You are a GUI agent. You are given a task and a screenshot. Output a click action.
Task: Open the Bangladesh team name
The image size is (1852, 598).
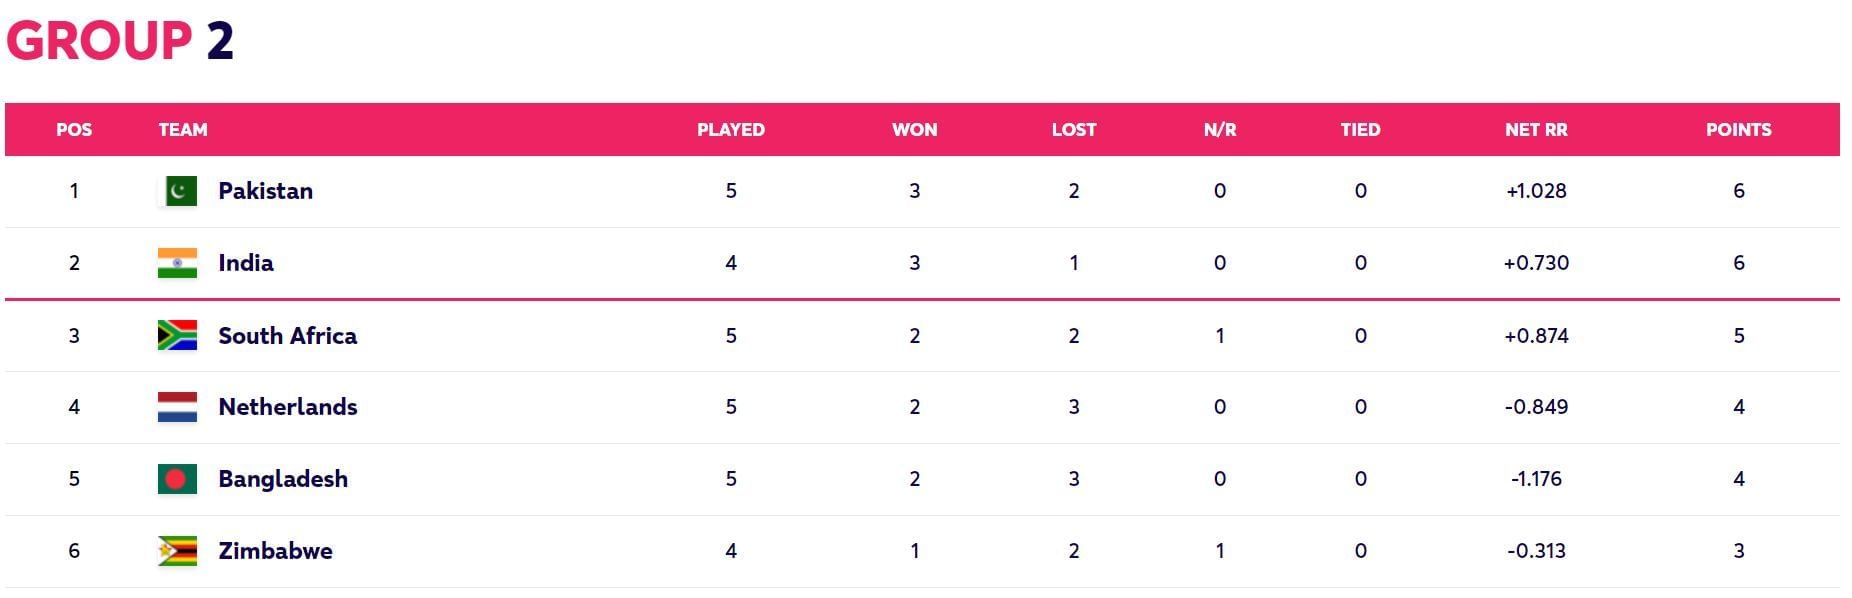[283, 479]
